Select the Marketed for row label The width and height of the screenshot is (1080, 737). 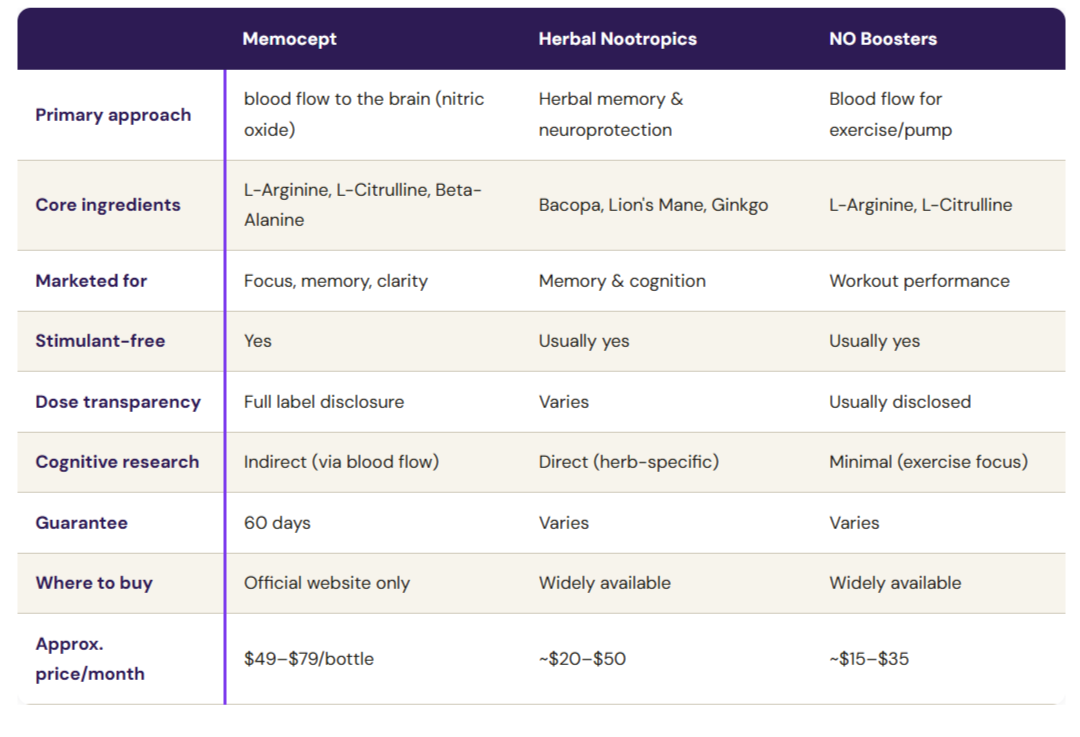(x=91, y=281)
